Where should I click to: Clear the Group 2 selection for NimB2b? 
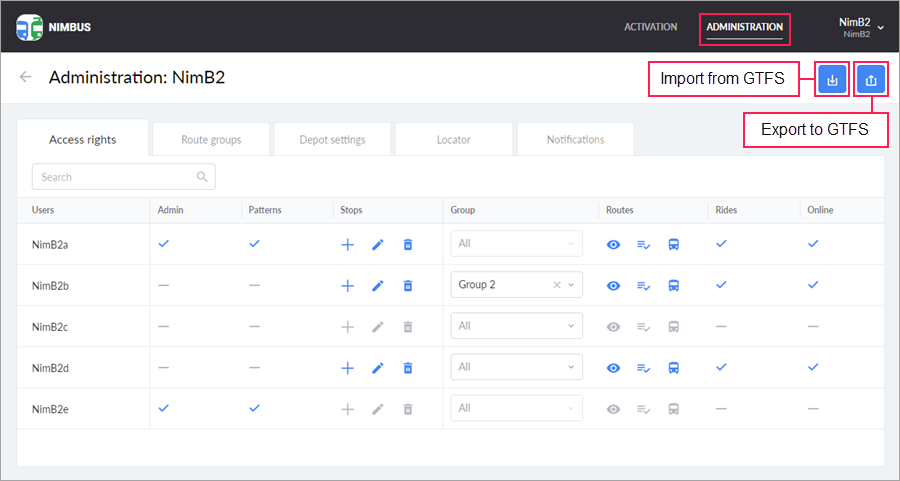pyautogui.click(x=557, y=285)
